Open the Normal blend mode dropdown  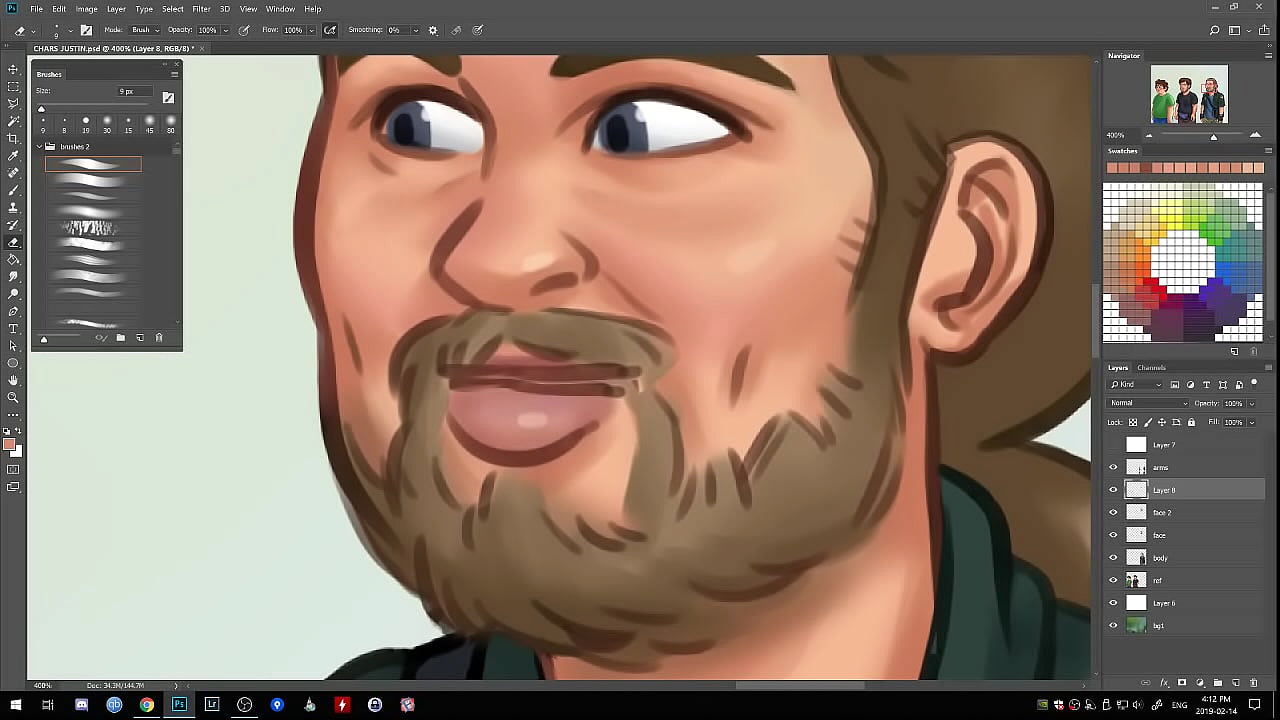(x=1147, y=403)
